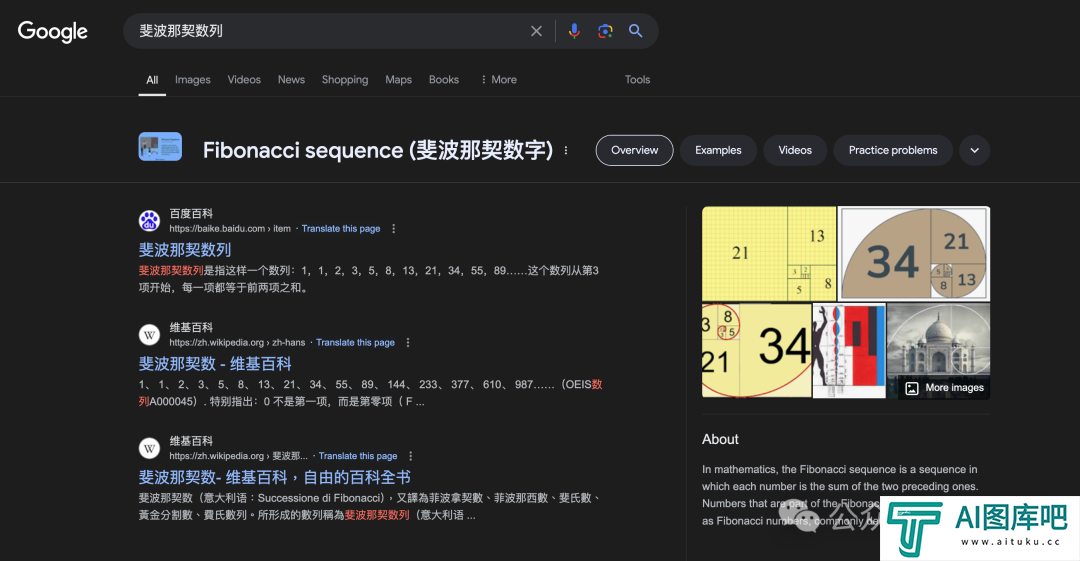Switch to the Shopping tab
This screenshot has height=561, width=1080.
(x=345, y=80)
